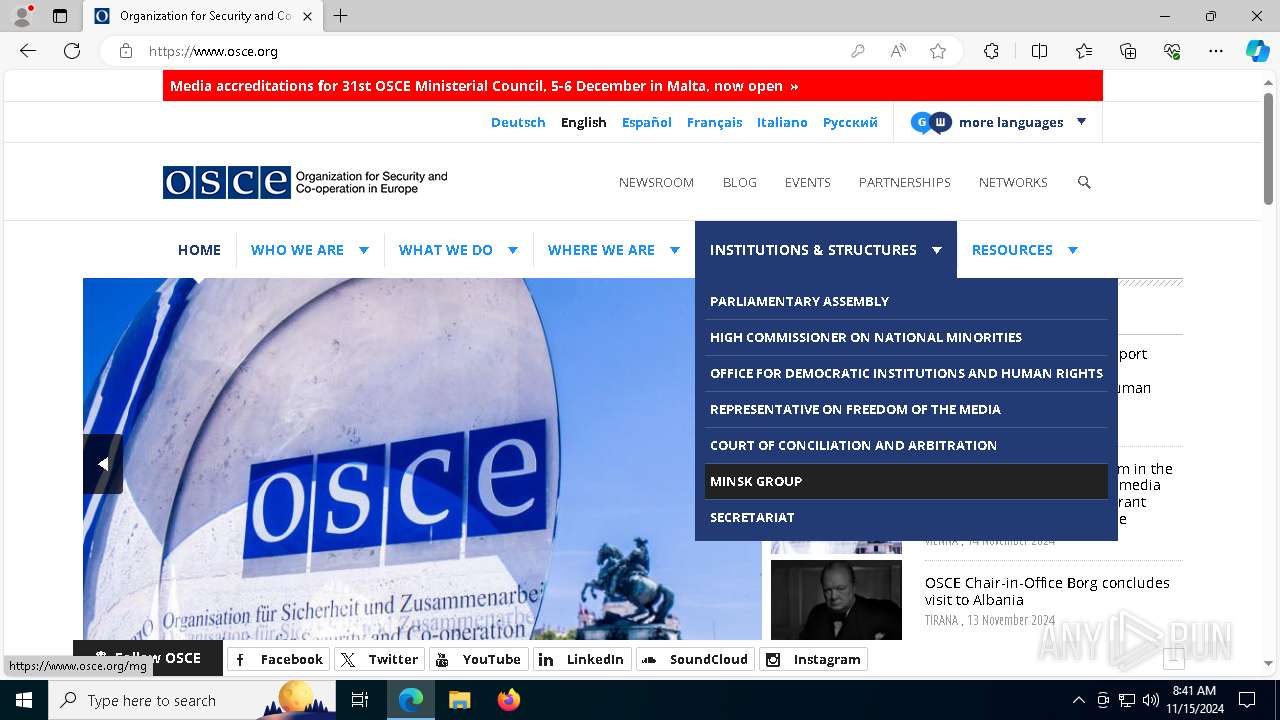
Task: Open OSCE LinkedIn page
Action: click(x=583, y=659)
